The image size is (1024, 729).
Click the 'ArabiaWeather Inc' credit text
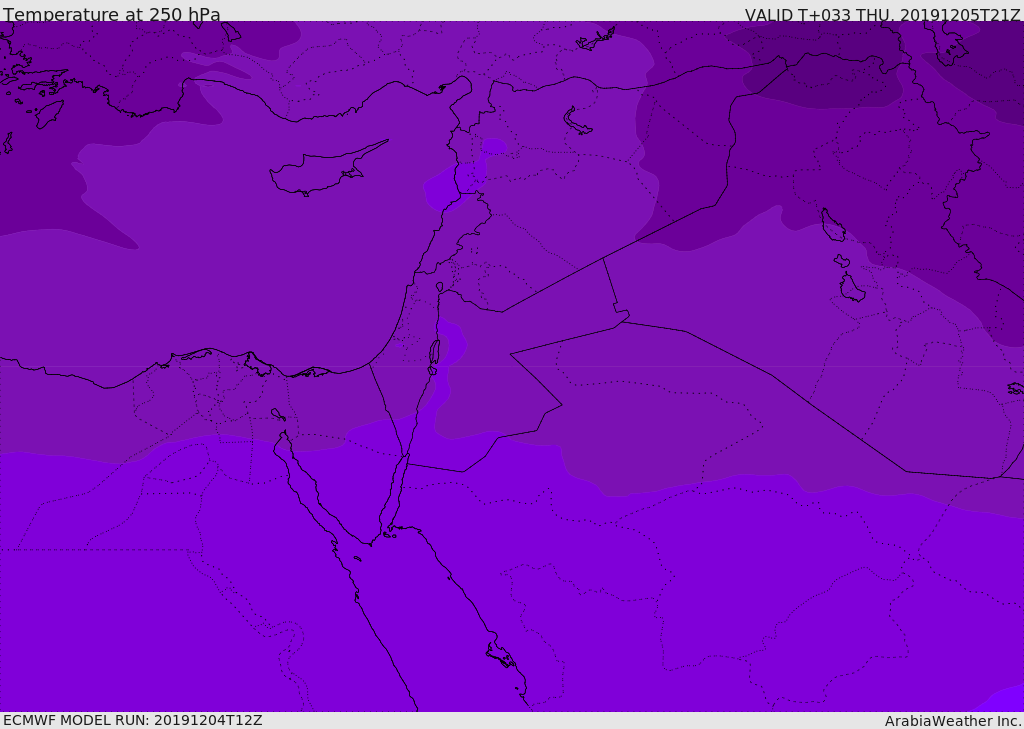pos(952,721)
